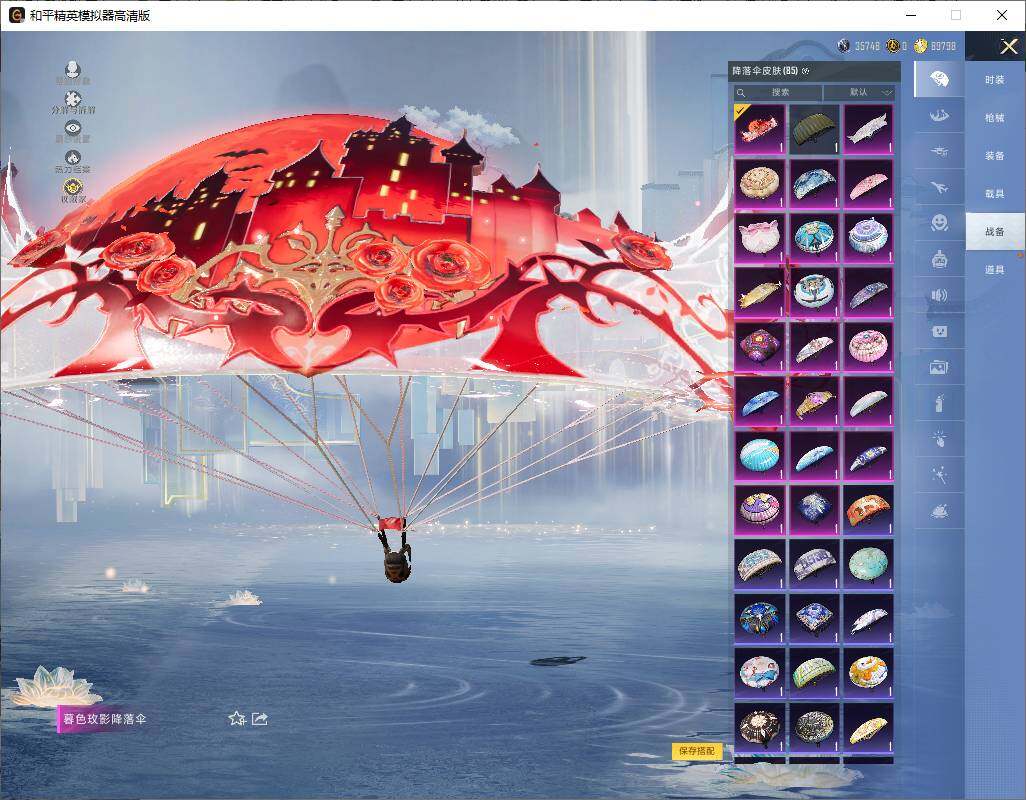Viewport: 1026px width, 800px height.
Task: Open the voice pack speaker icon
Action: coord(939,295)
